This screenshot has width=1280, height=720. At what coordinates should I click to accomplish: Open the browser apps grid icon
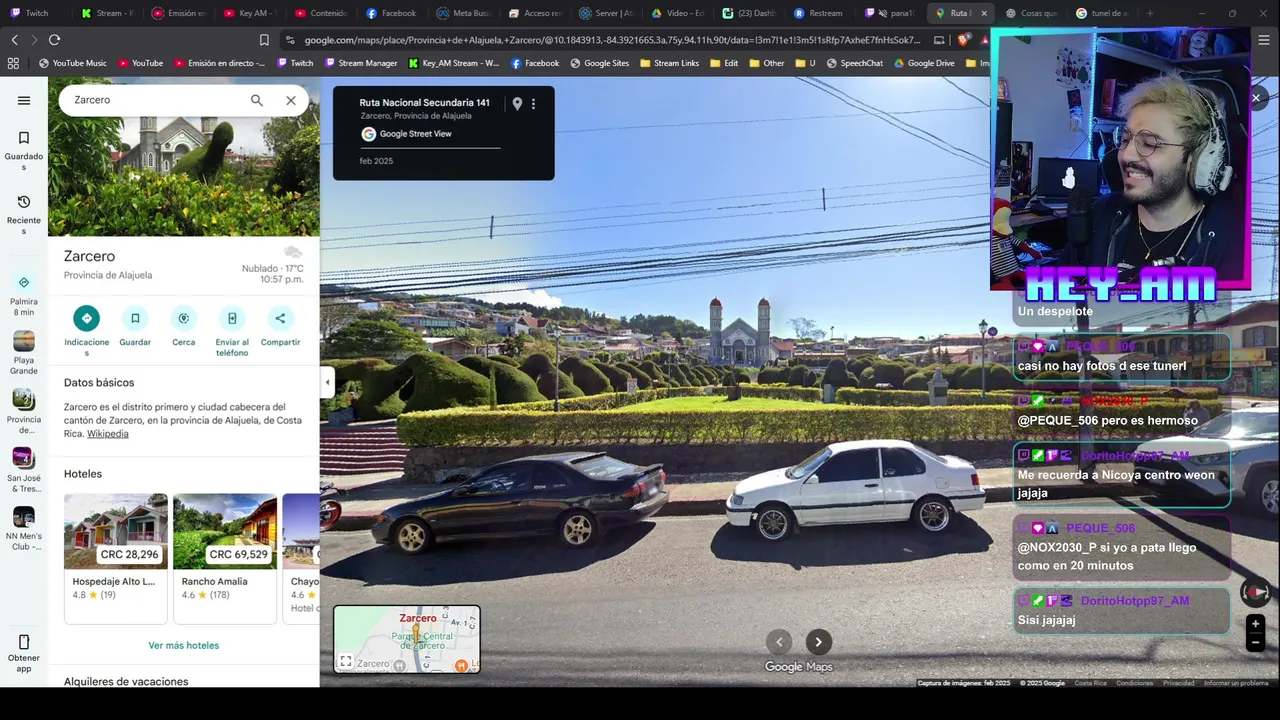click(13, 63)
